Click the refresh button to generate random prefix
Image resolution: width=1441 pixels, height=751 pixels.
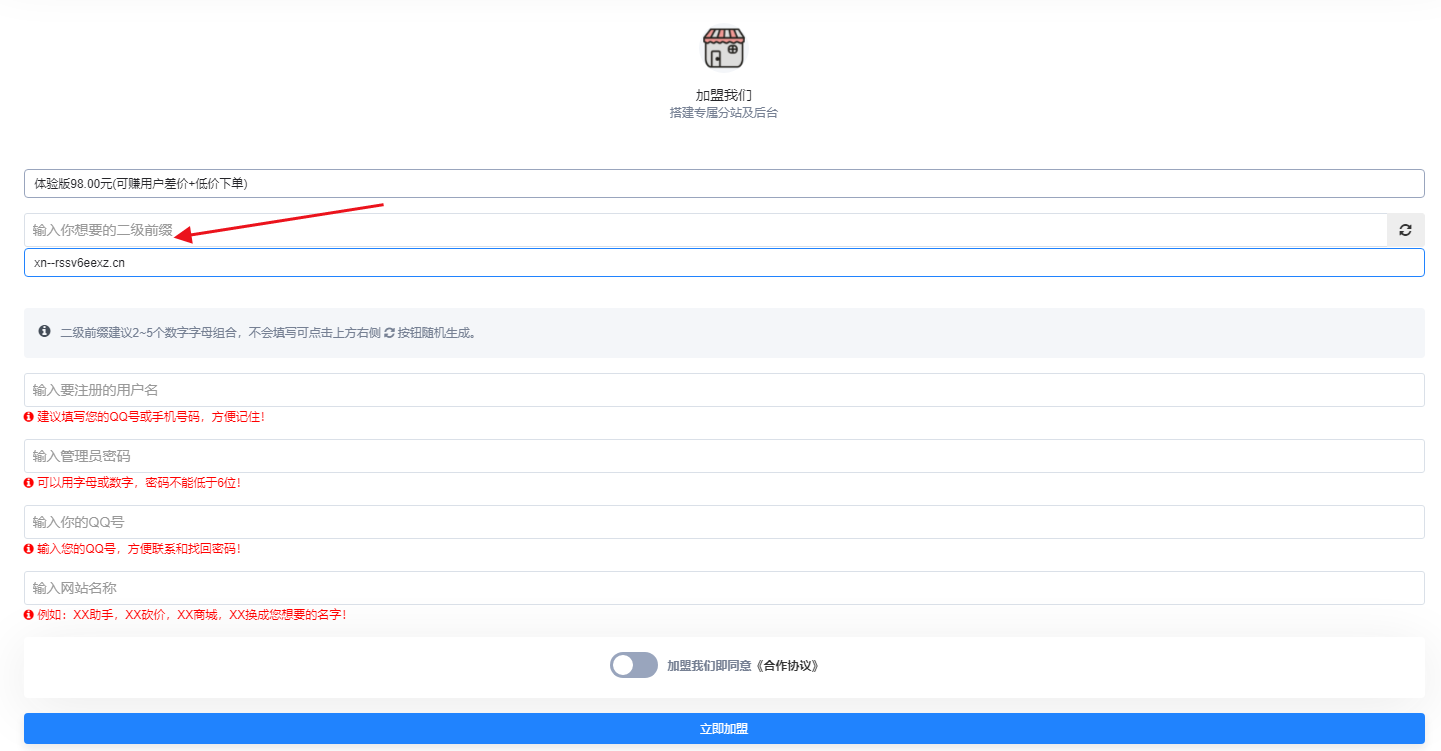point(1405,230)
